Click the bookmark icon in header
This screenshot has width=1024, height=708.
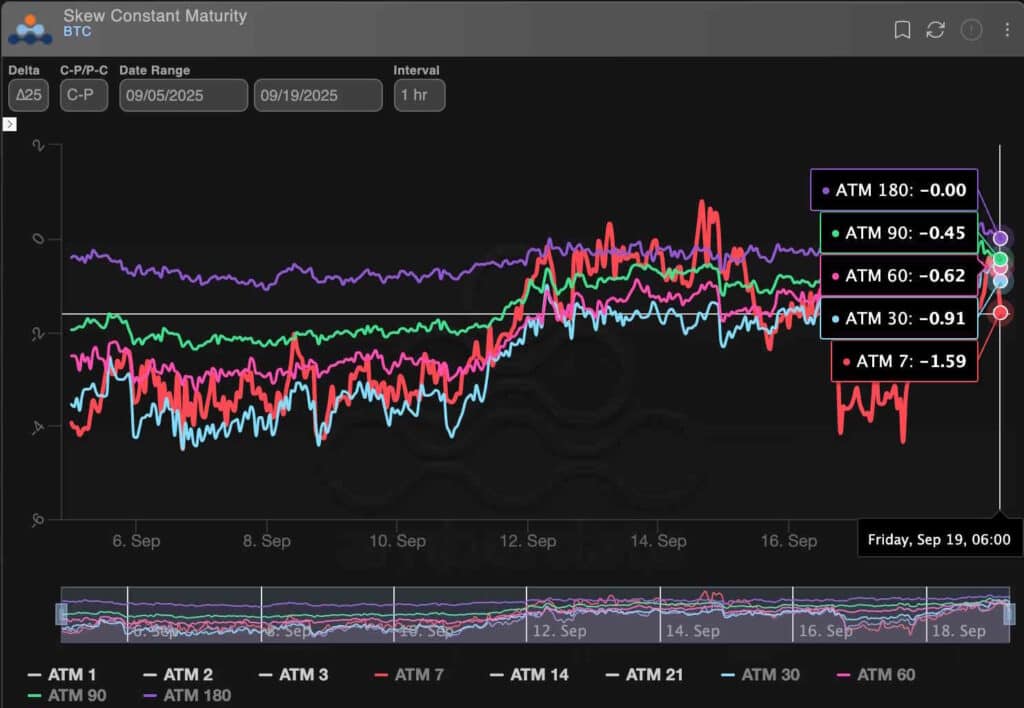tap(902, 30)
